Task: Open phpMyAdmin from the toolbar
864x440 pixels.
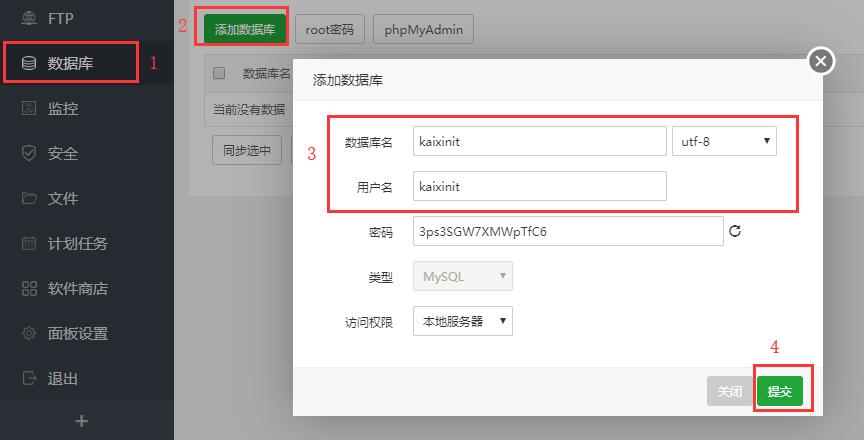Action: pos(423,29)
